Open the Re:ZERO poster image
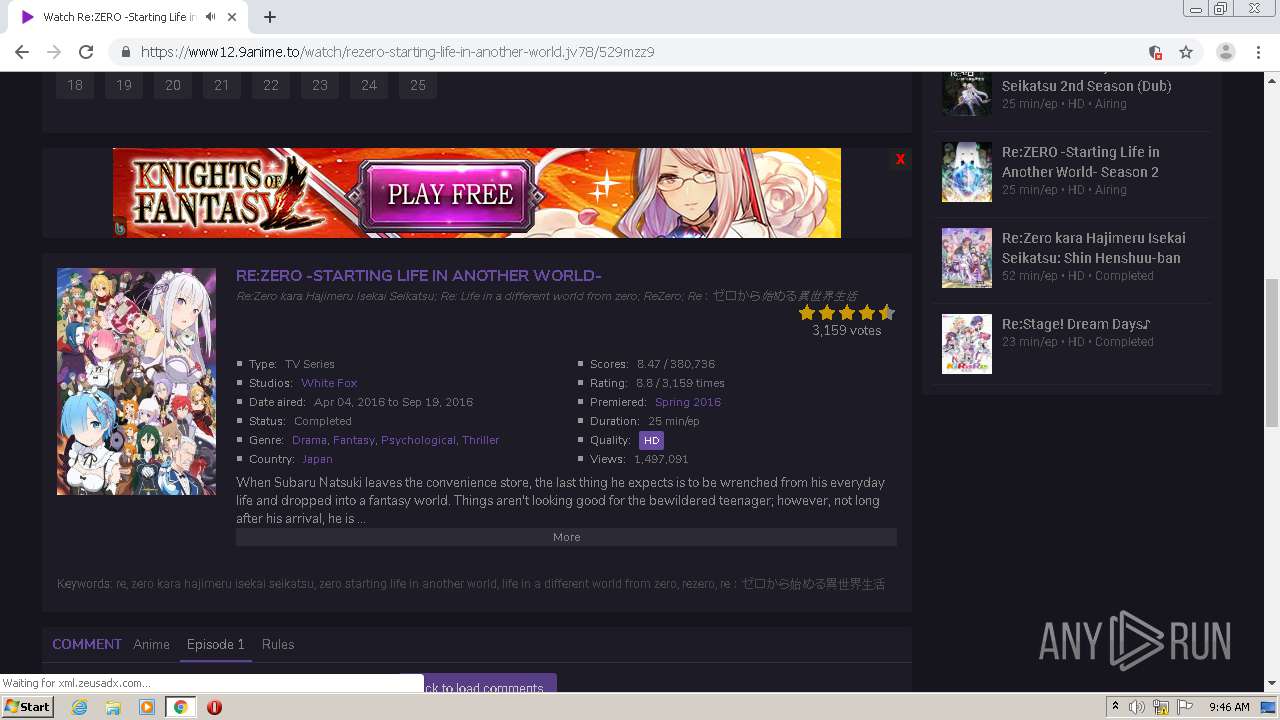Image resolution: width=1280 pixels, height=720 pixels. coord(136,381)
